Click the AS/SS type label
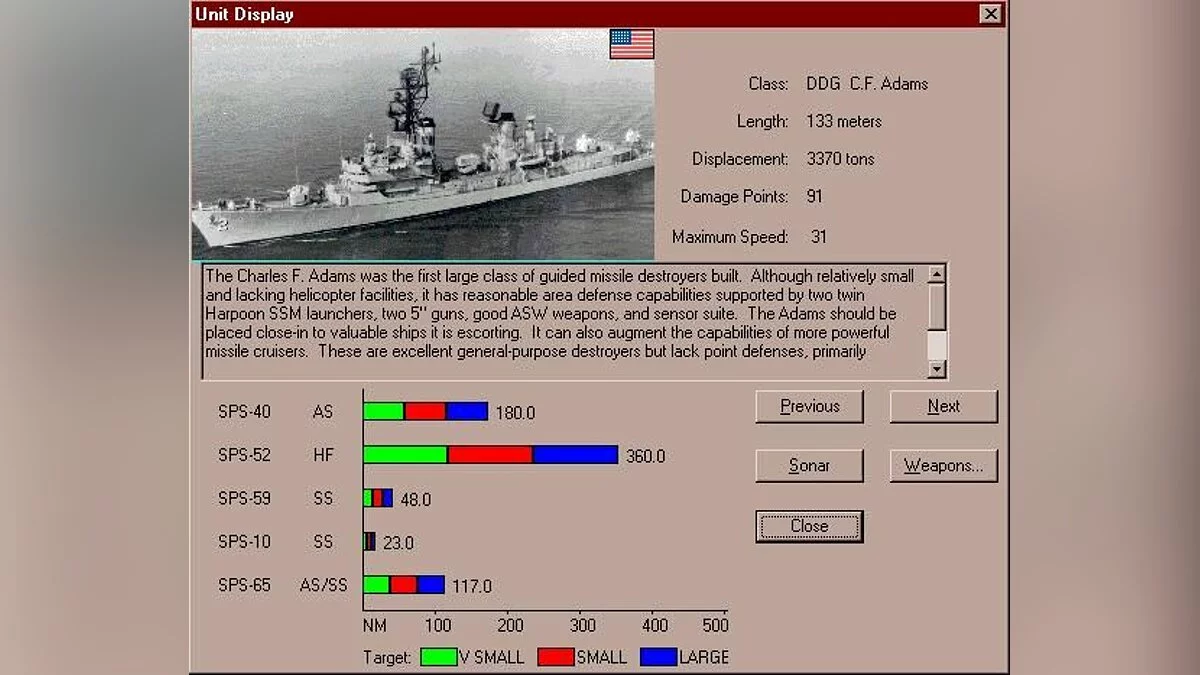 pos(324,585)
